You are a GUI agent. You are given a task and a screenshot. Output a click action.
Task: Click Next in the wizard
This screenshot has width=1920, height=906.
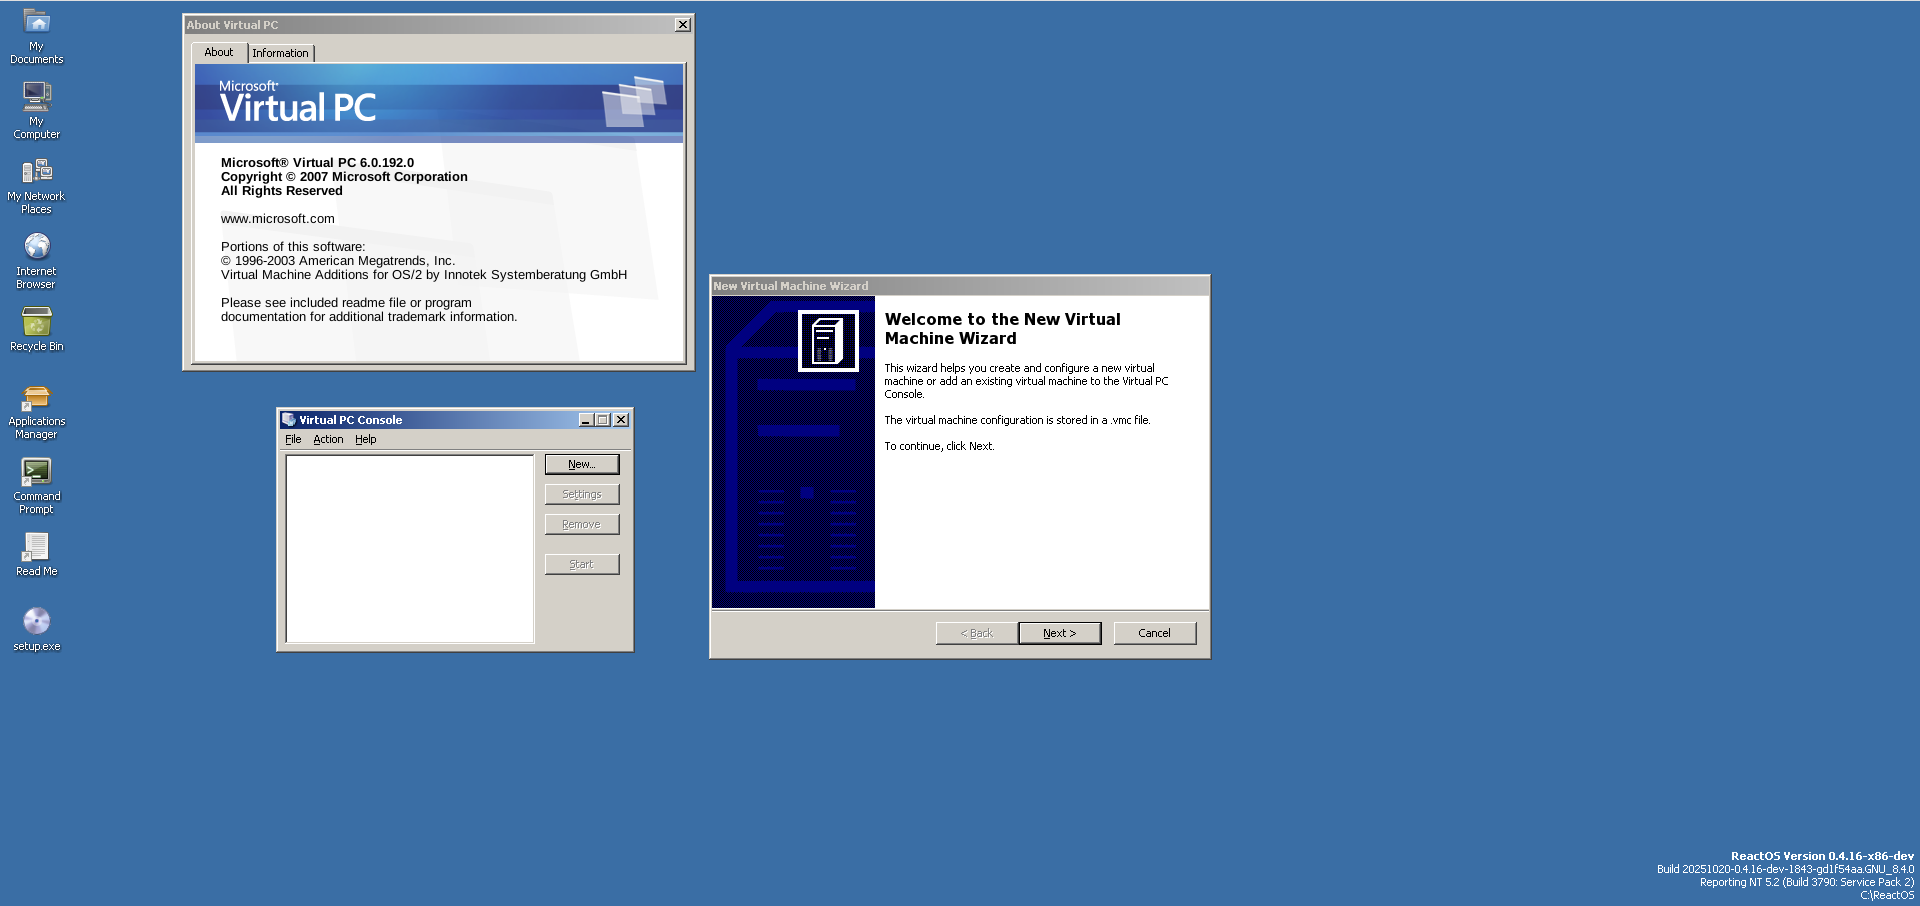[1059, 633]
